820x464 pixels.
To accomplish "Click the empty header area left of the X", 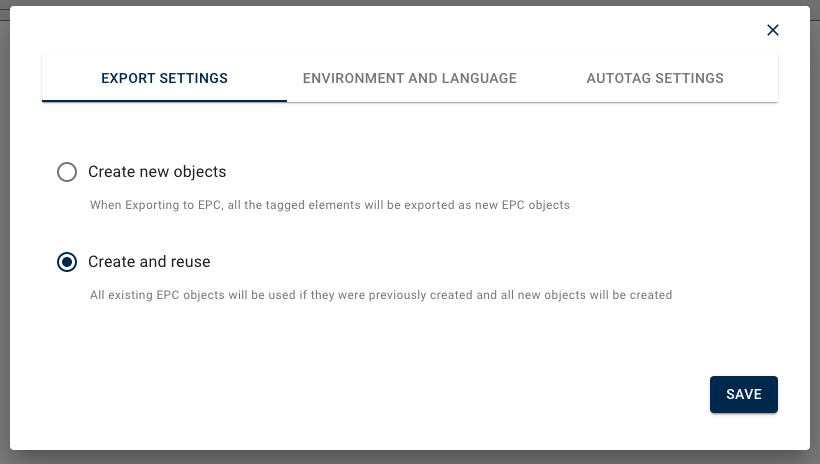I will [x=400, y=30].
